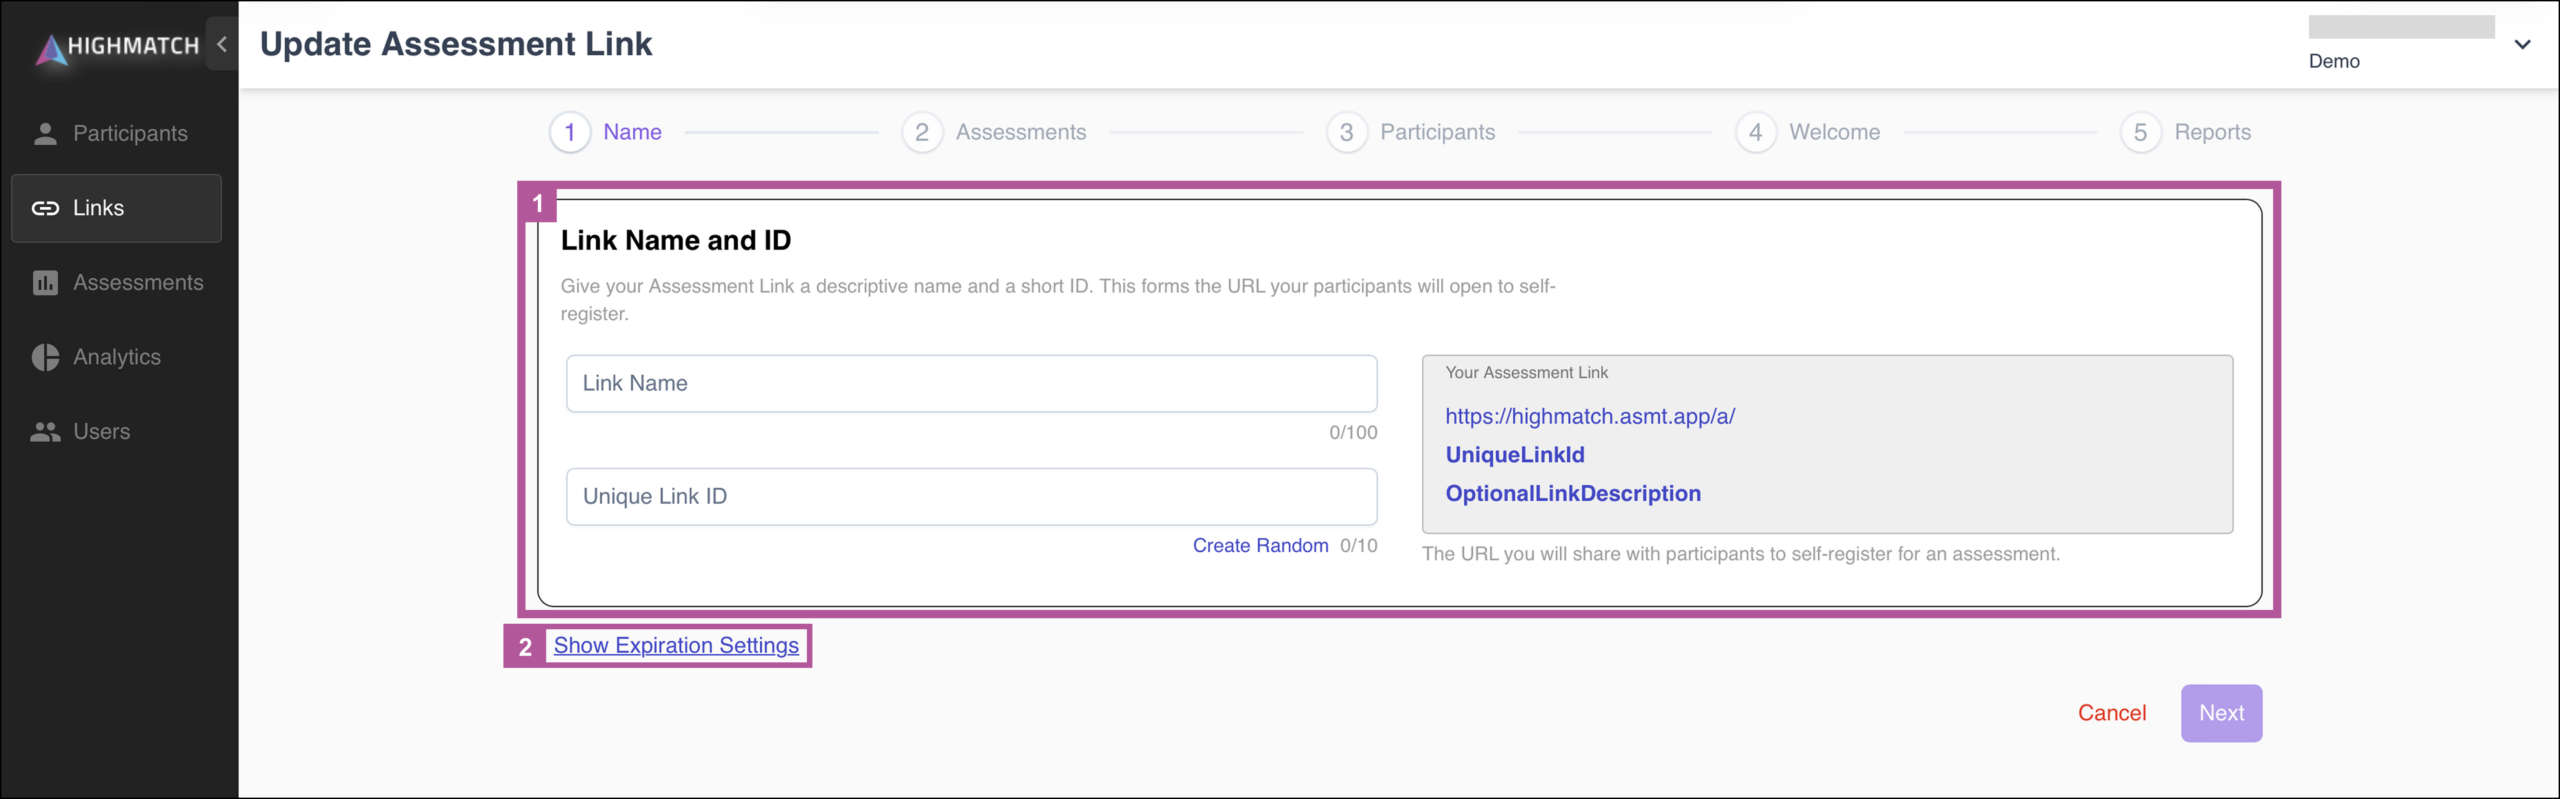The image size is (2560, 799).
Task: Focus the Link Name input field
Action: 972,384
